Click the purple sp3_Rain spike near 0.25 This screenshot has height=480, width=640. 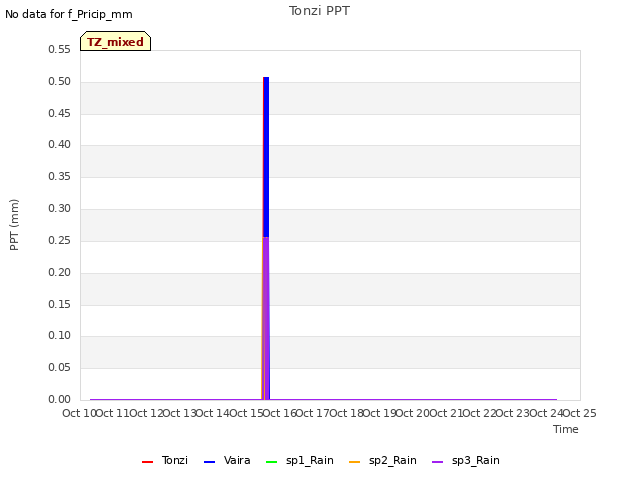pyautogui.click(x=266, y=318)
